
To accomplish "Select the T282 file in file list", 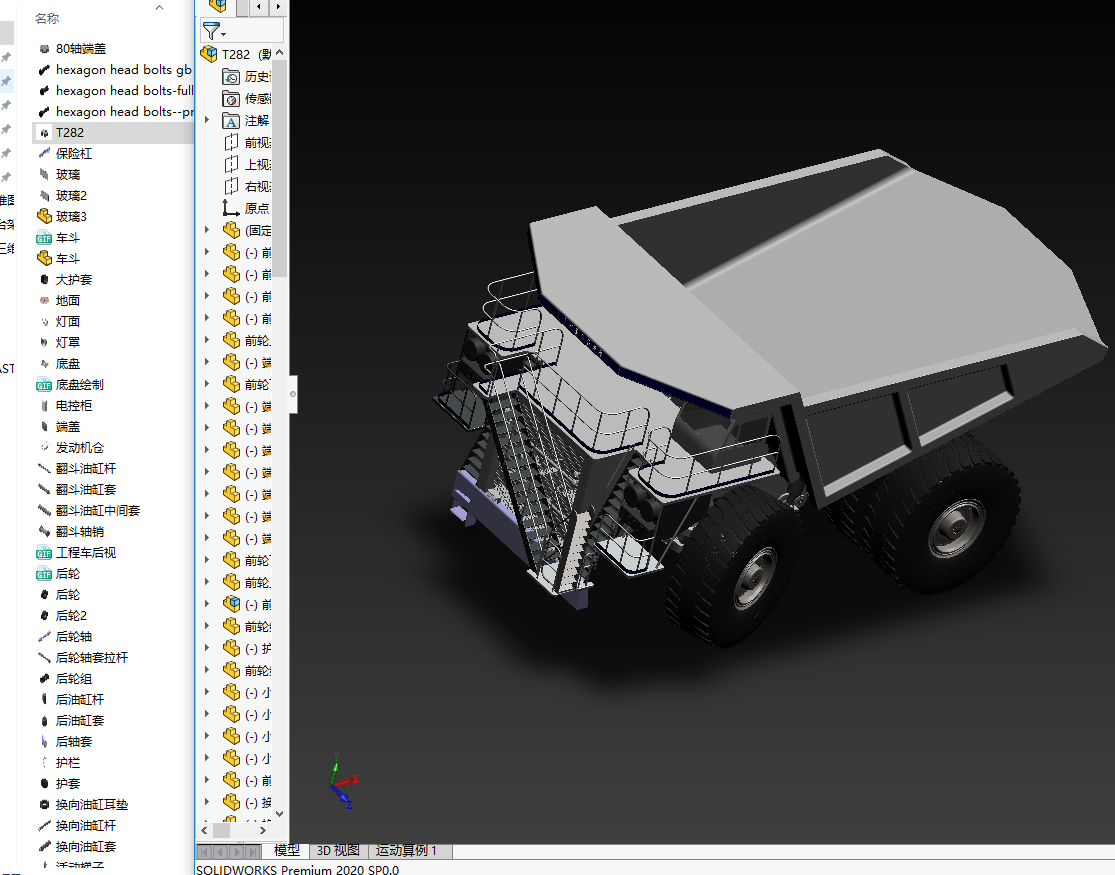I will pos(70,132).
